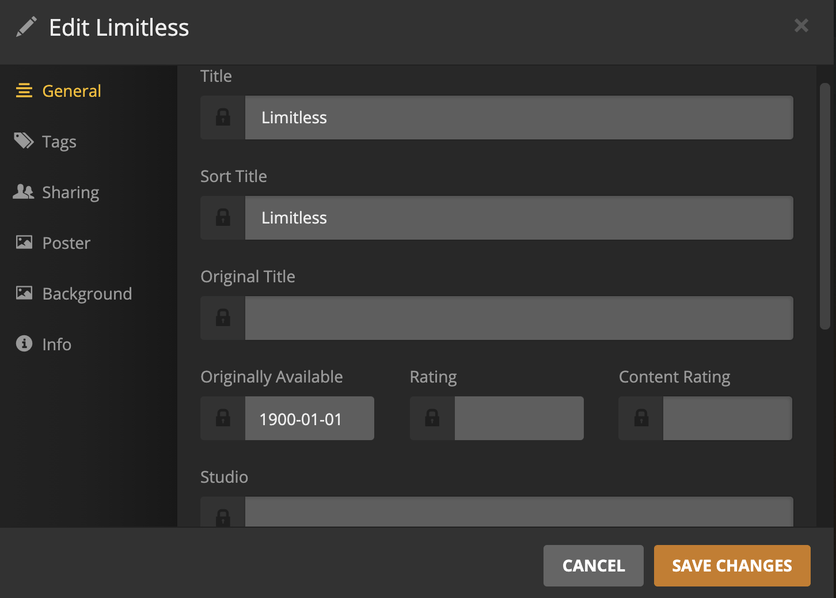836x598 pixels.
Task: Close the Edit Limitless dialog
Action: 801,26
